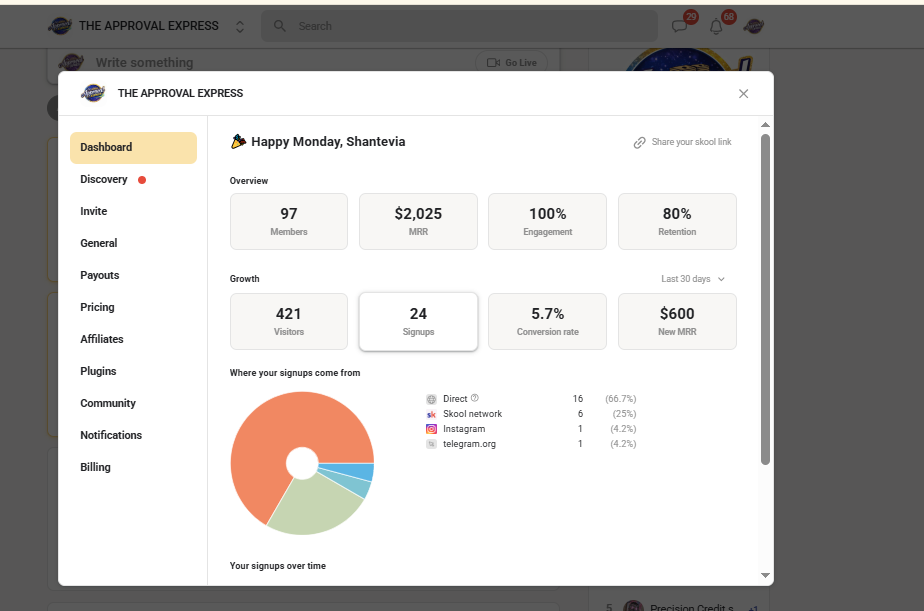Click the Go Live button behind the modal
The height and width of the screenshot is (611, 924).
(512, 62)
